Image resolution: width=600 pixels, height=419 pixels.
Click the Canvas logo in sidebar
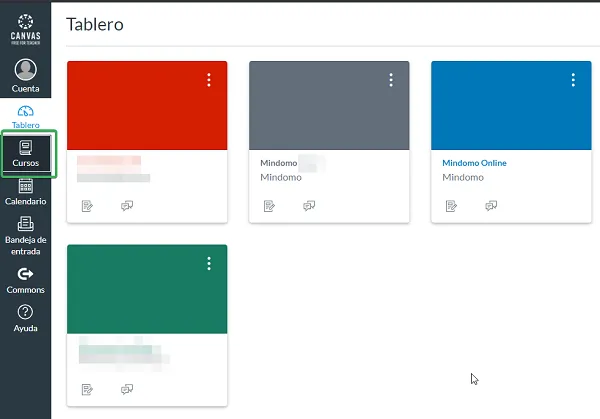click(25, 29)
